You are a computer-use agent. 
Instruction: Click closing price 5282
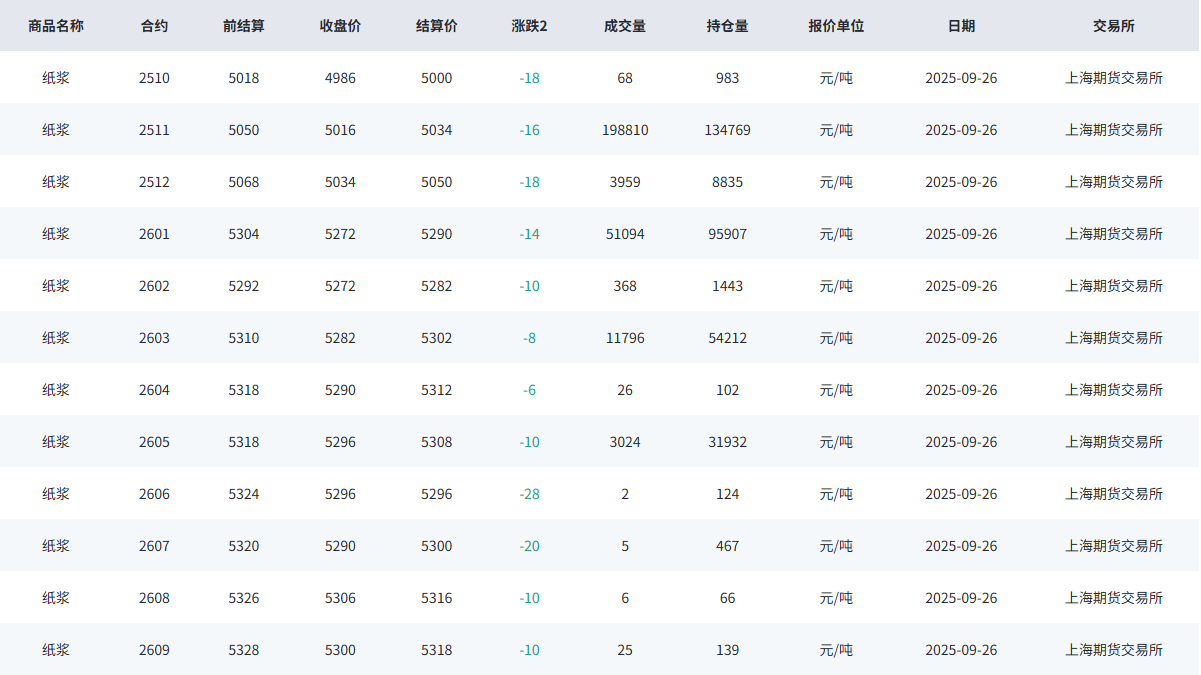pos(340,338)
